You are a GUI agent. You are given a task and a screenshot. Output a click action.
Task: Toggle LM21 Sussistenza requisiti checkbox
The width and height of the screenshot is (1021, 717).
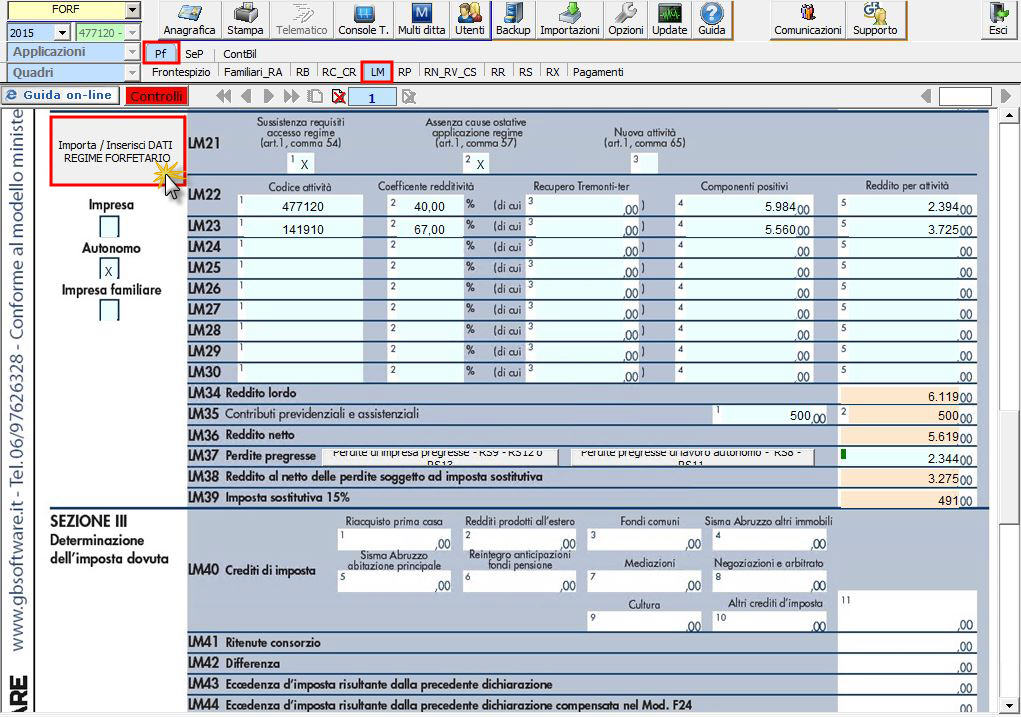tap(300, 163)
